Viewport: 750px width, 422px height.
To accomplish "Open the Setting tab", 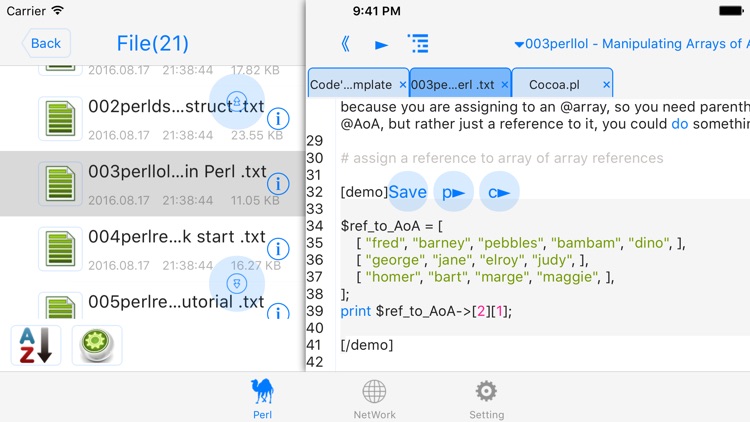I will point(486,399).
